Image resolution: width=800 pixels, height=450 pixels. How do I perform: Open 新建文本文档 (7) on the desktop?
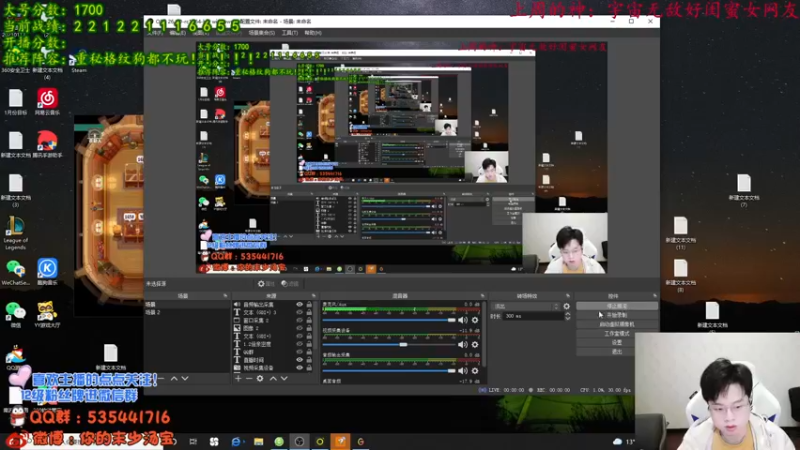(744, 190)
